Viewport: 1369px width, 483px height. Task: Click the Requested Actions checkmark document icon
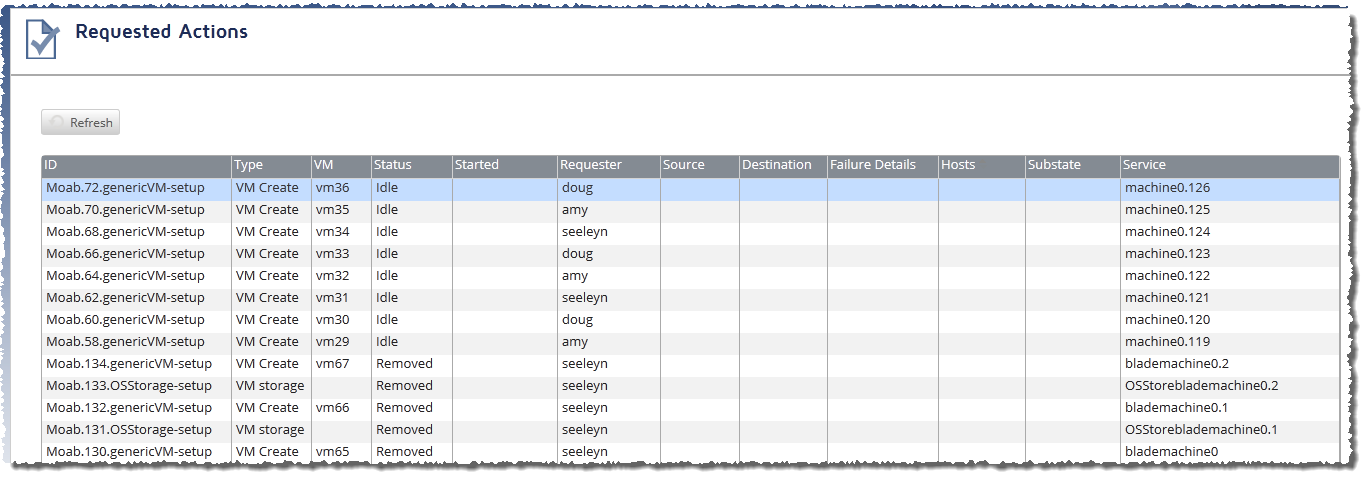[42, 40]
